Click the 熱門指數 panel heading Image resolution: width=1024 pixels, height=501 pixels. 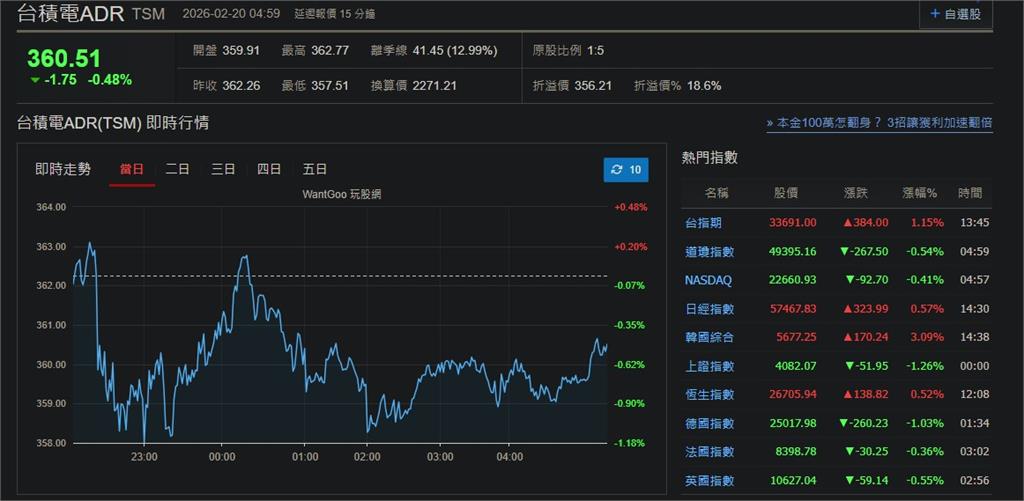(710, 157)
